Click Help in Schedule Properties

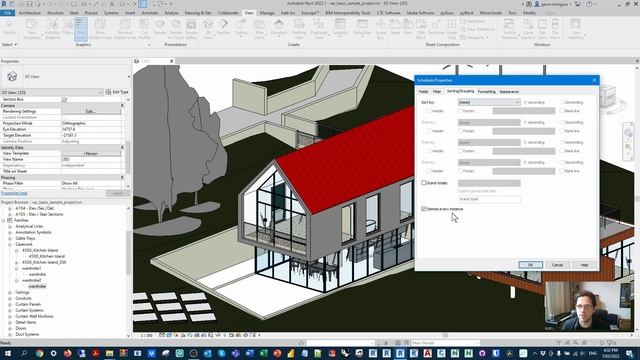point(584,265)
